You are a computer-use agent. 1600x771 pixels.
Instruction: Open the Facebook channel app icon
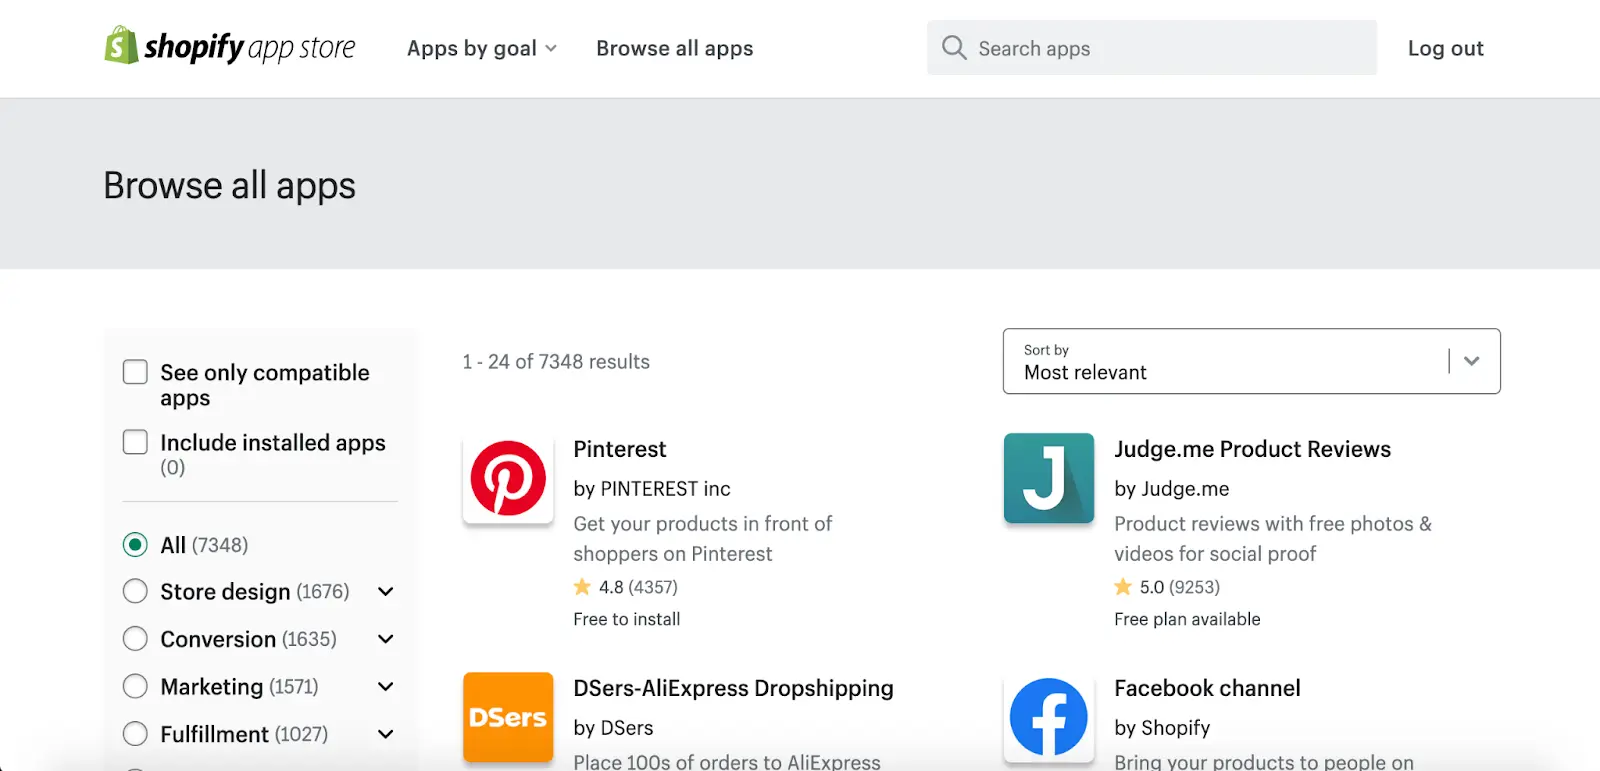coord(1049,717)
